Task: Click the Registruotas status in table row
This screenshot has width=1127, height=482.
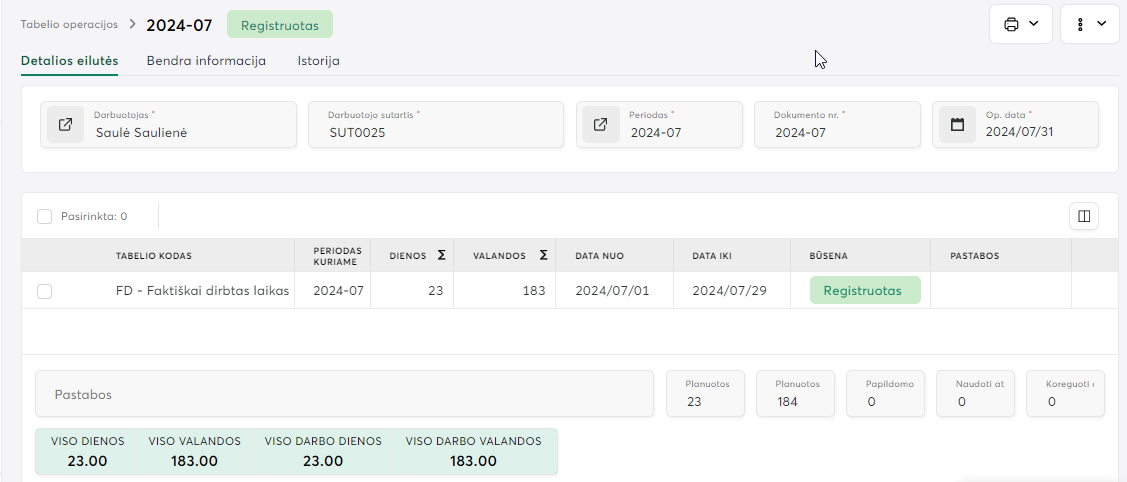Action: (x=864, y=291)
